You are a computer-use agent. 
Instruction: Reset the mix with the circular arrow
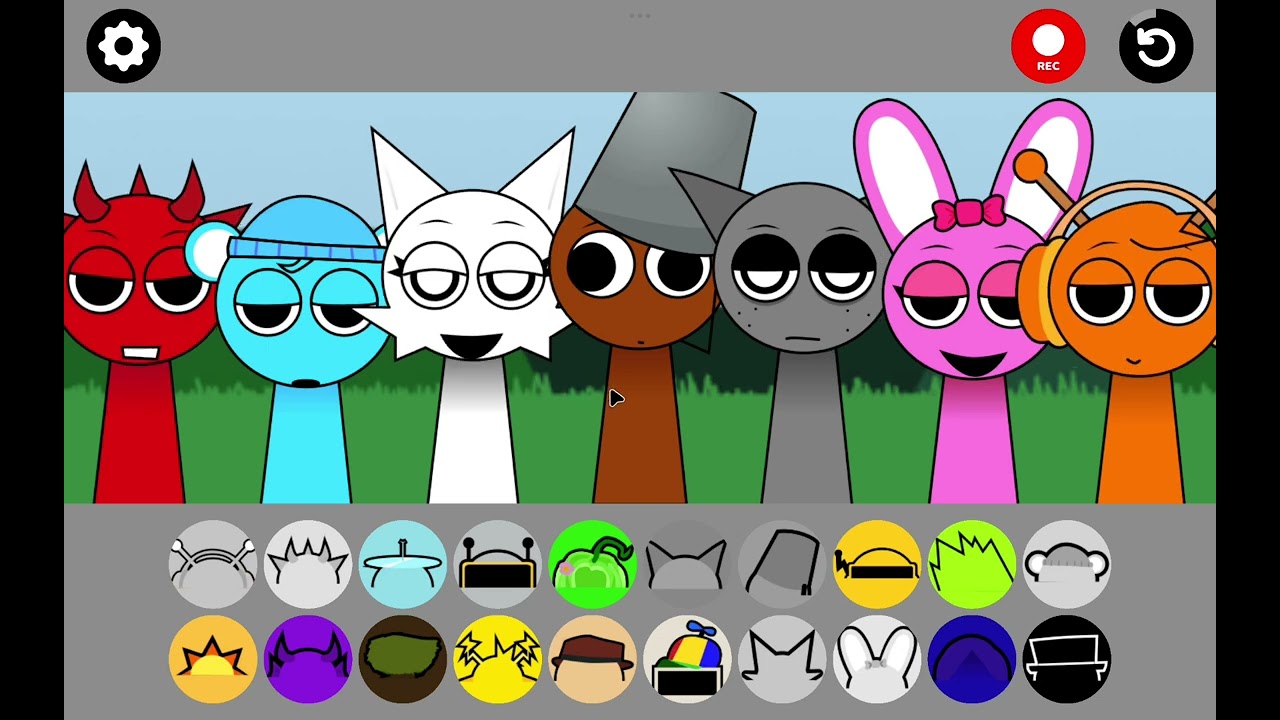1156,46
